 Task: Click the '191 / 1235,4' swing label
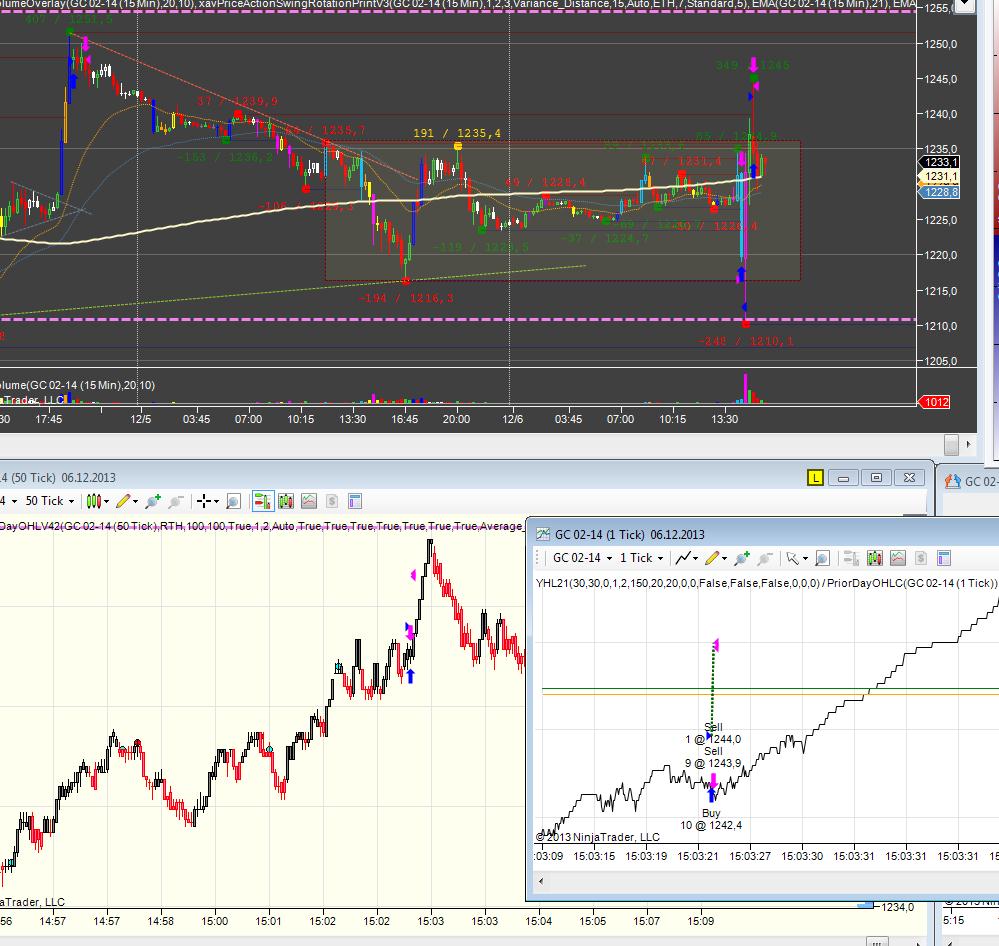457,133
